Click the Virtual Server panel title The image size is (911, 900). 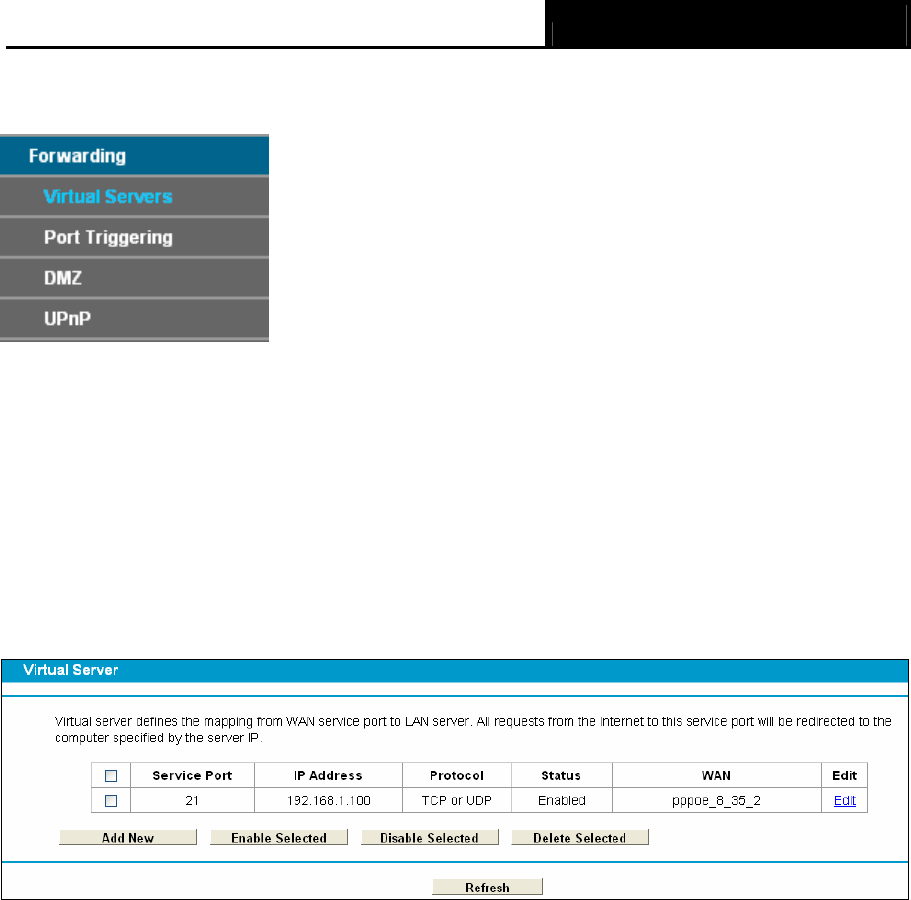click(x=70, y=670)
